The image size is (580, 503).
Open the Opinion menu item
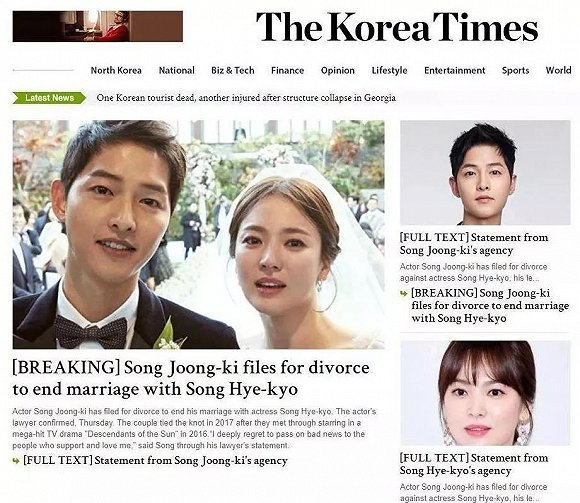click(x=338, y=70)
